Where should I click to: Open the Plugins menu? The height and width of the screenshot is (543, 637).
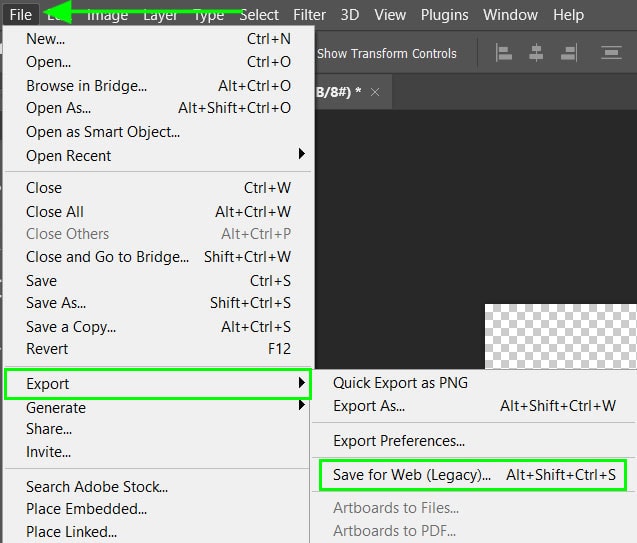point(444,15)
